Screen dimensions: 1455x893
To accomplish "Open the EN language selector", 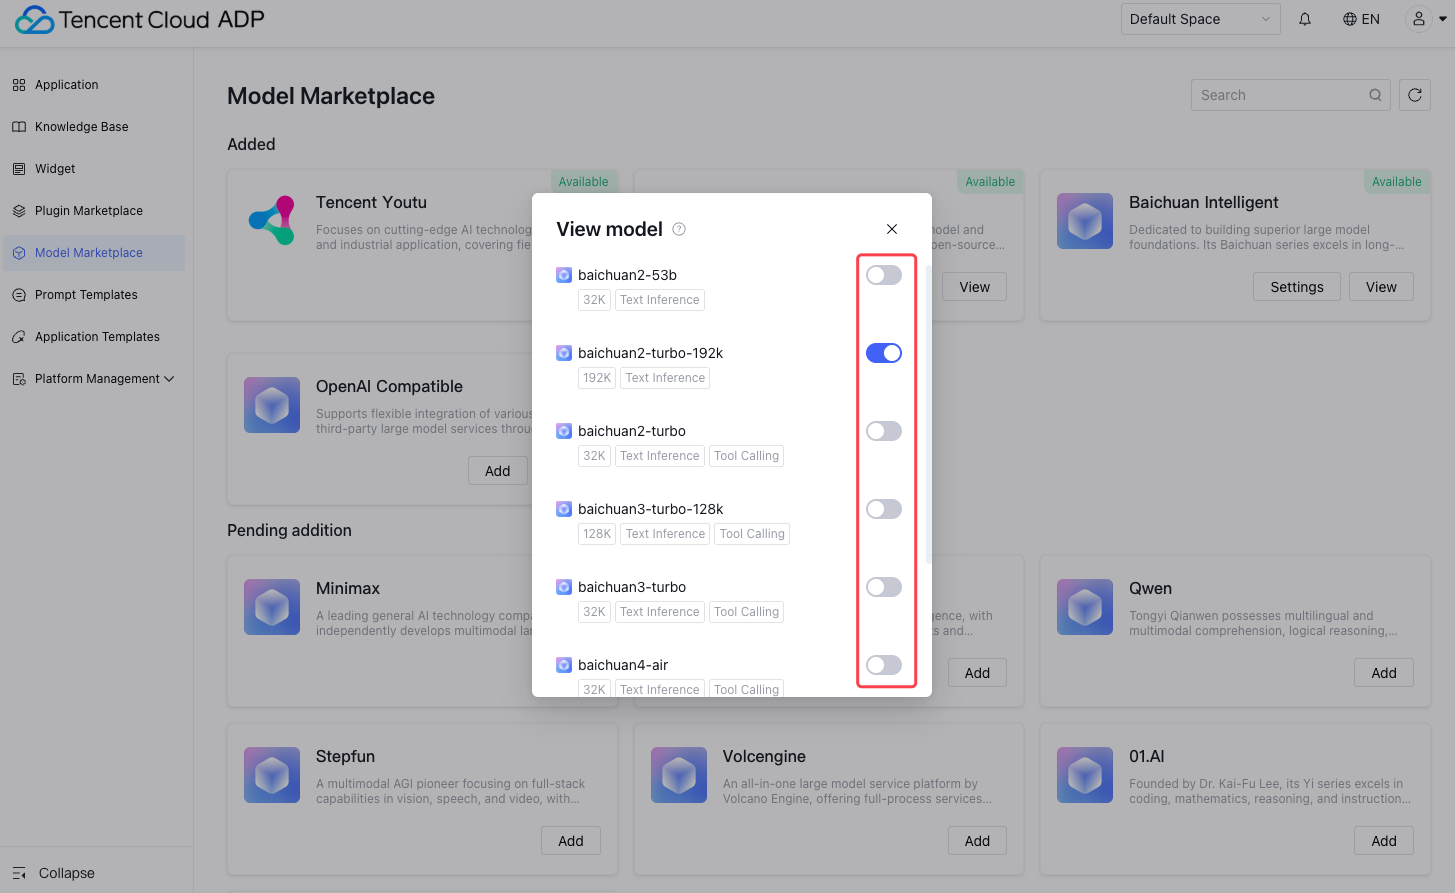I will pos(1361,19).
